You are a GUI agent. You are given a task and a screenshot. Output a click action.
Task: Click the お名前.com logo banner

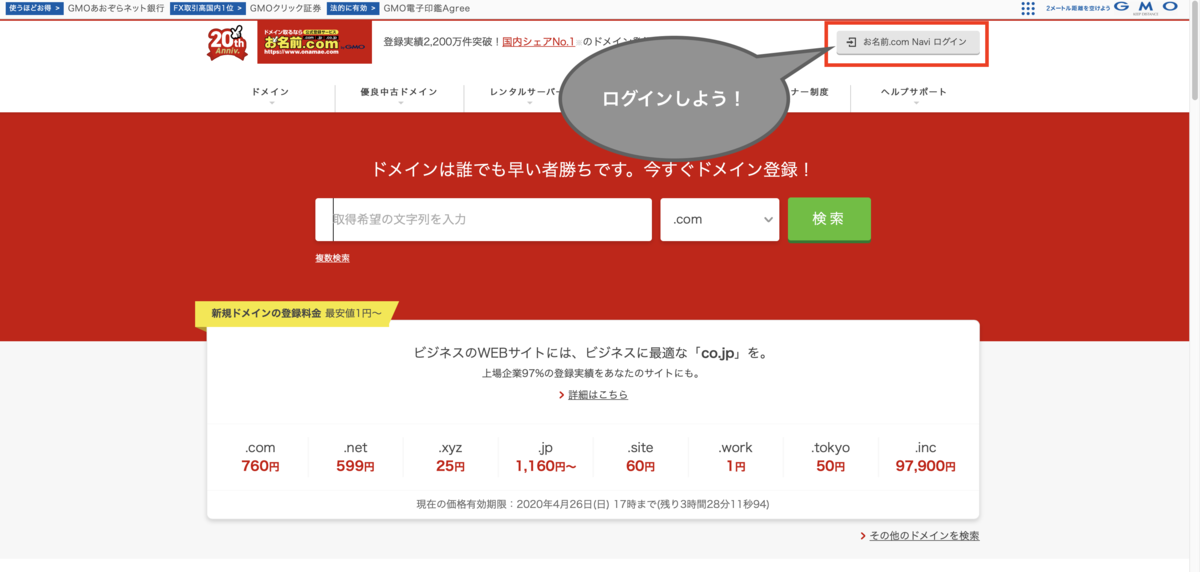click(x=314, y=42)
